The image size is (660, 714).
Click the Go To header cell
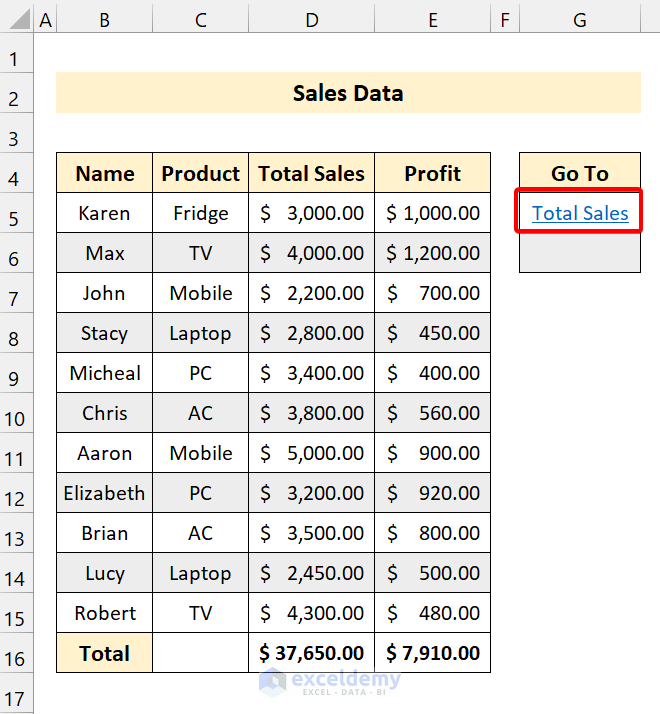click(x=580, y=173)
